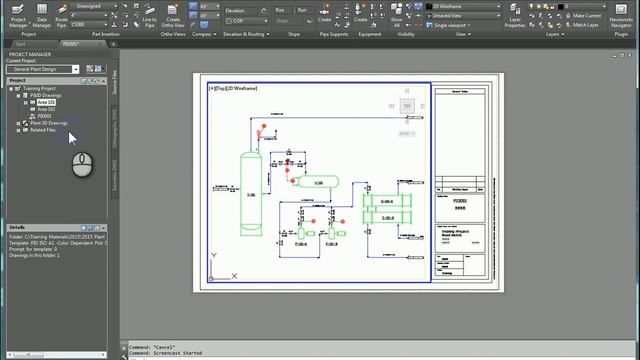Open the Orthographic DWG side tab
Viewport: 640px width, 360px height.
click(115, 129)
